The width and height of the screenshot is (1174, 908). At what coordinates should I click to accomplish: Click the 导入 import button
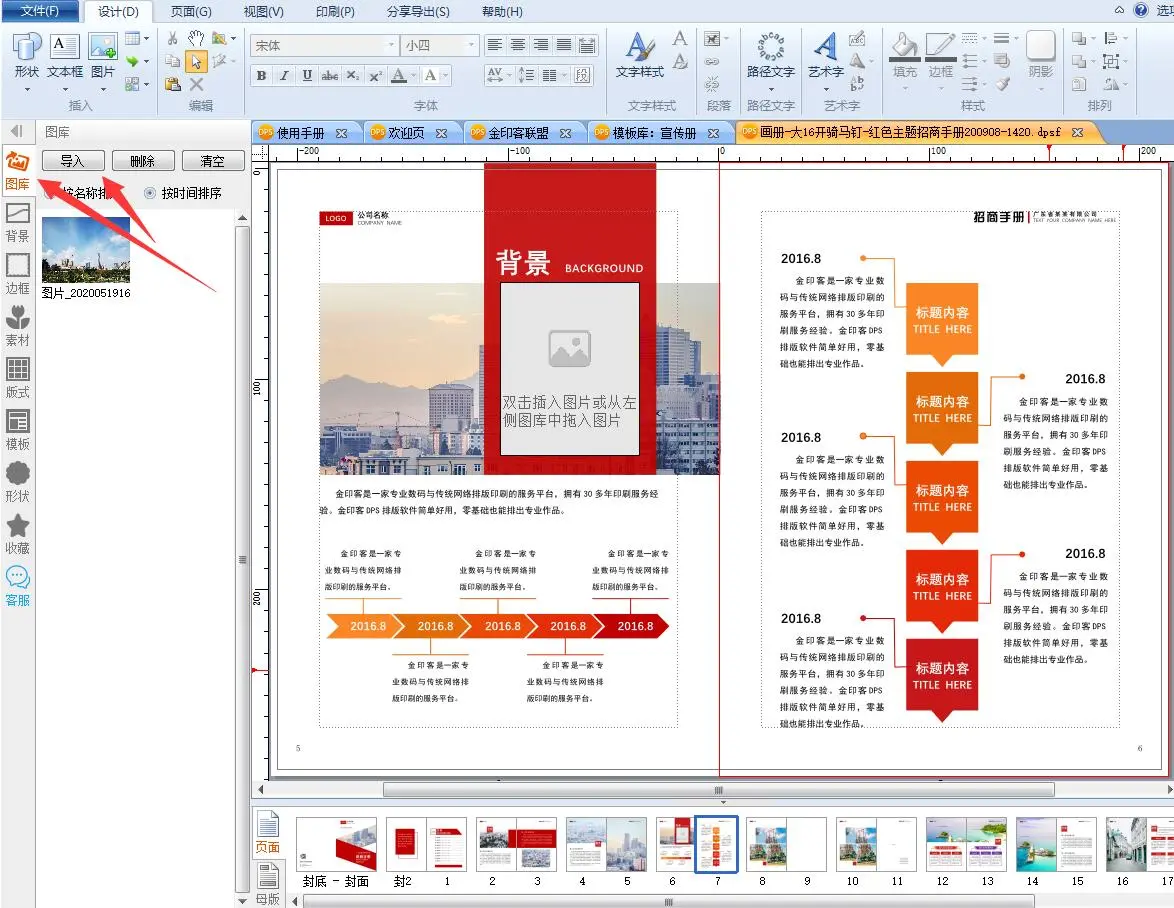pos(72,161)
